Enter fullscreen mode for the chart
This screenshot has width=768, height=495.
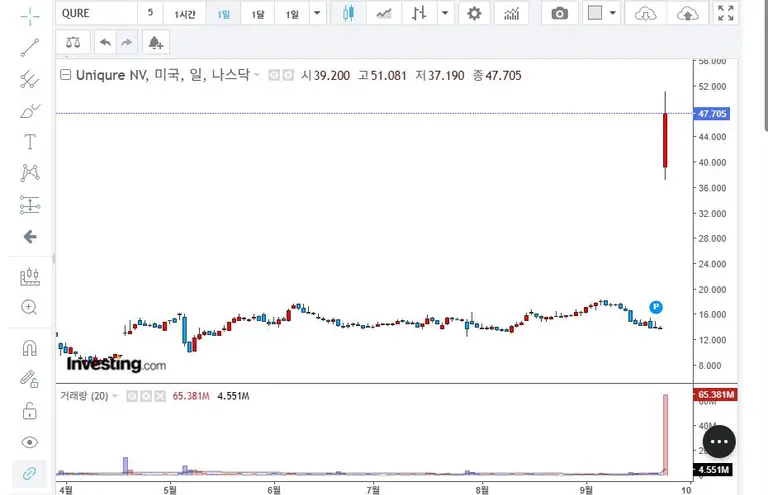(x=726, y=13)
